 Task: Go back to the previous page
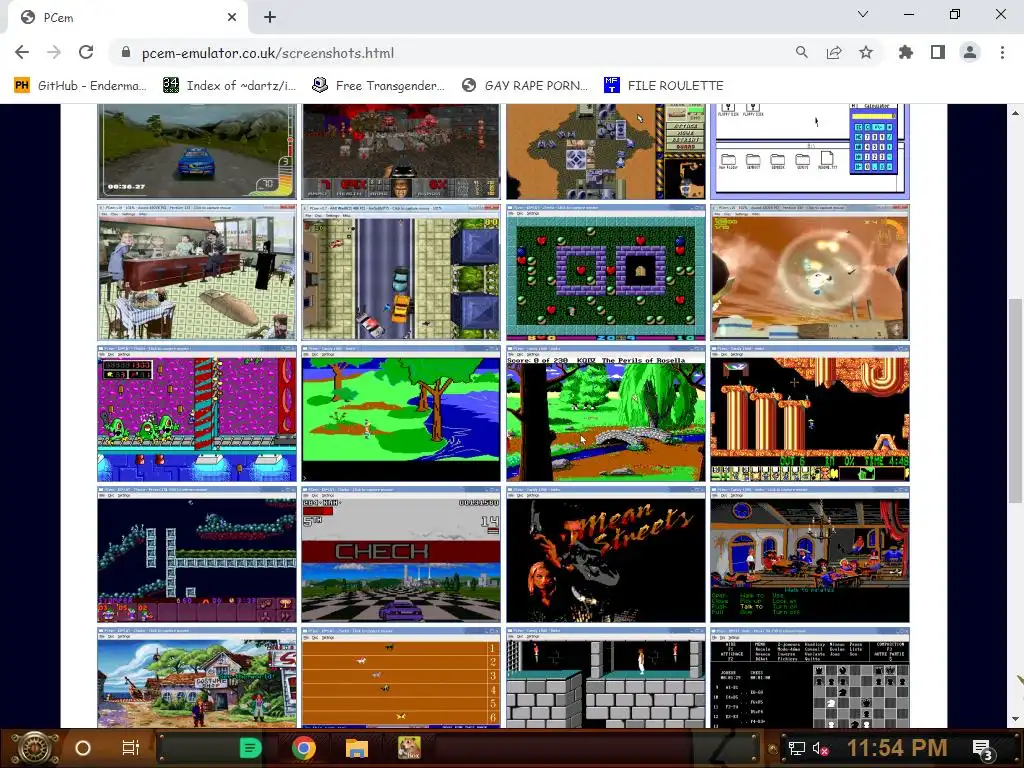pyautogui.click(x=22, y=53)
